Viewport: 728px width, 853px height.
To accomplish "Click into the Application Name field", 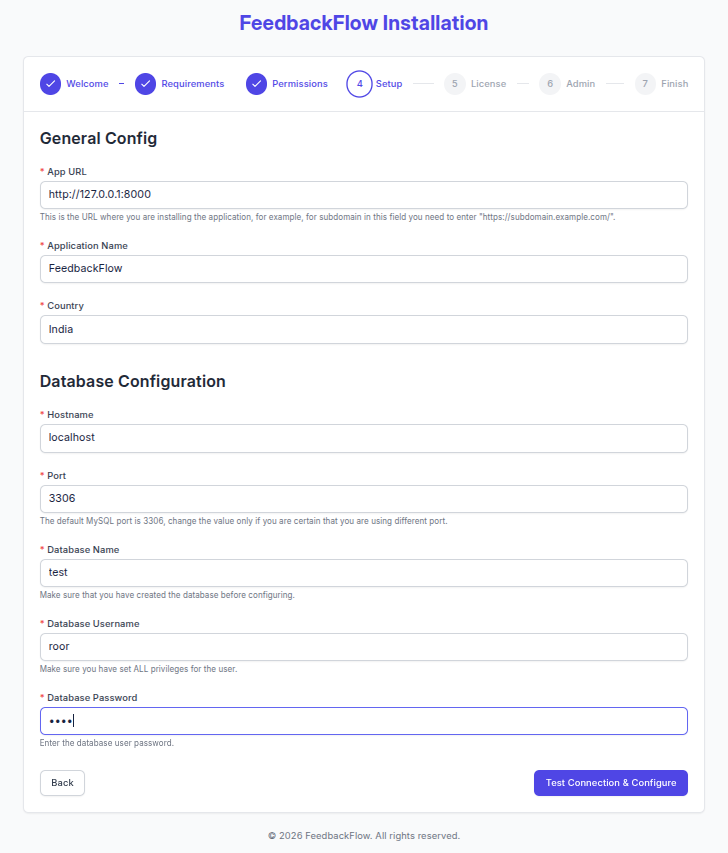I will tap(364, 268).
